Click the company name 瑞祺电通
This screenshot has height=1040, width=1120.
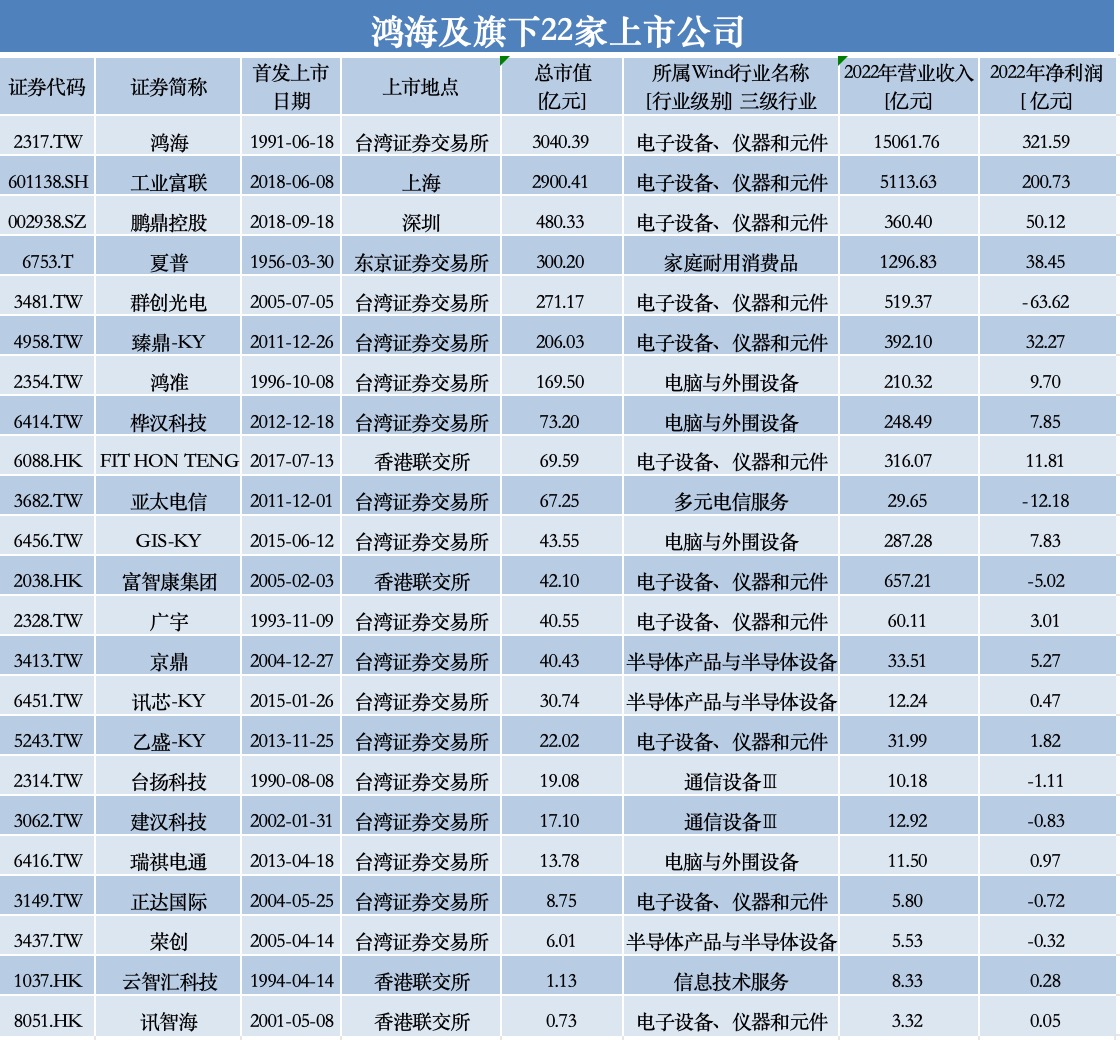tap(169, 862)
